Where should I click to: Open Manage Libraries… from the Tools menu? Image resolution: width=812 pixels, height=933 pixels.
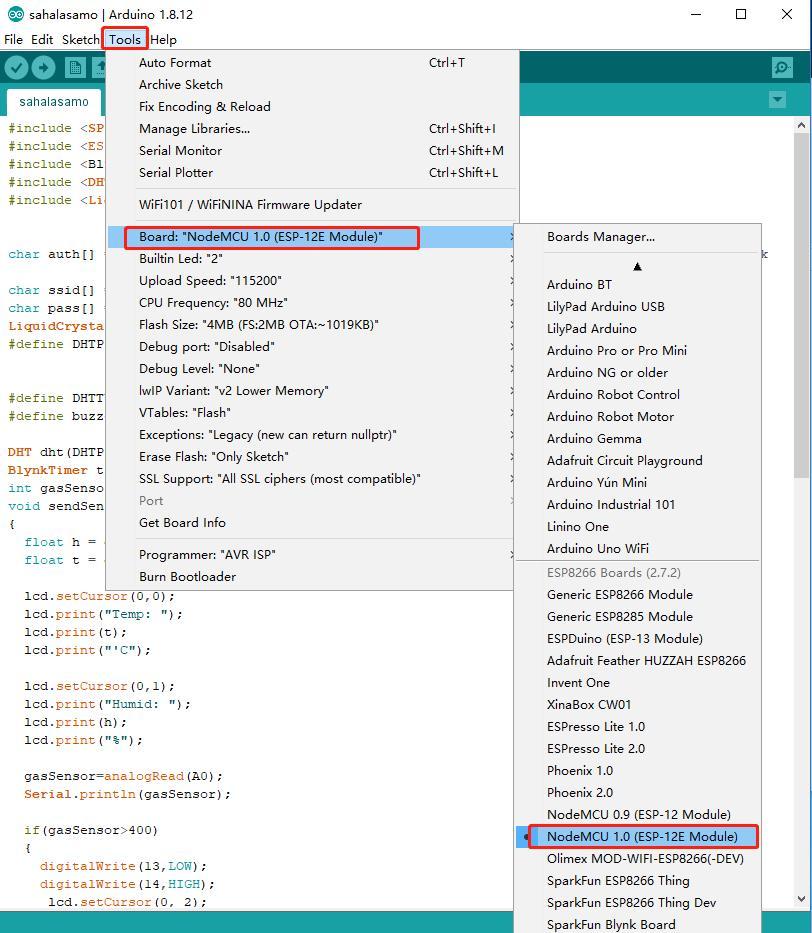pos(312,129)
